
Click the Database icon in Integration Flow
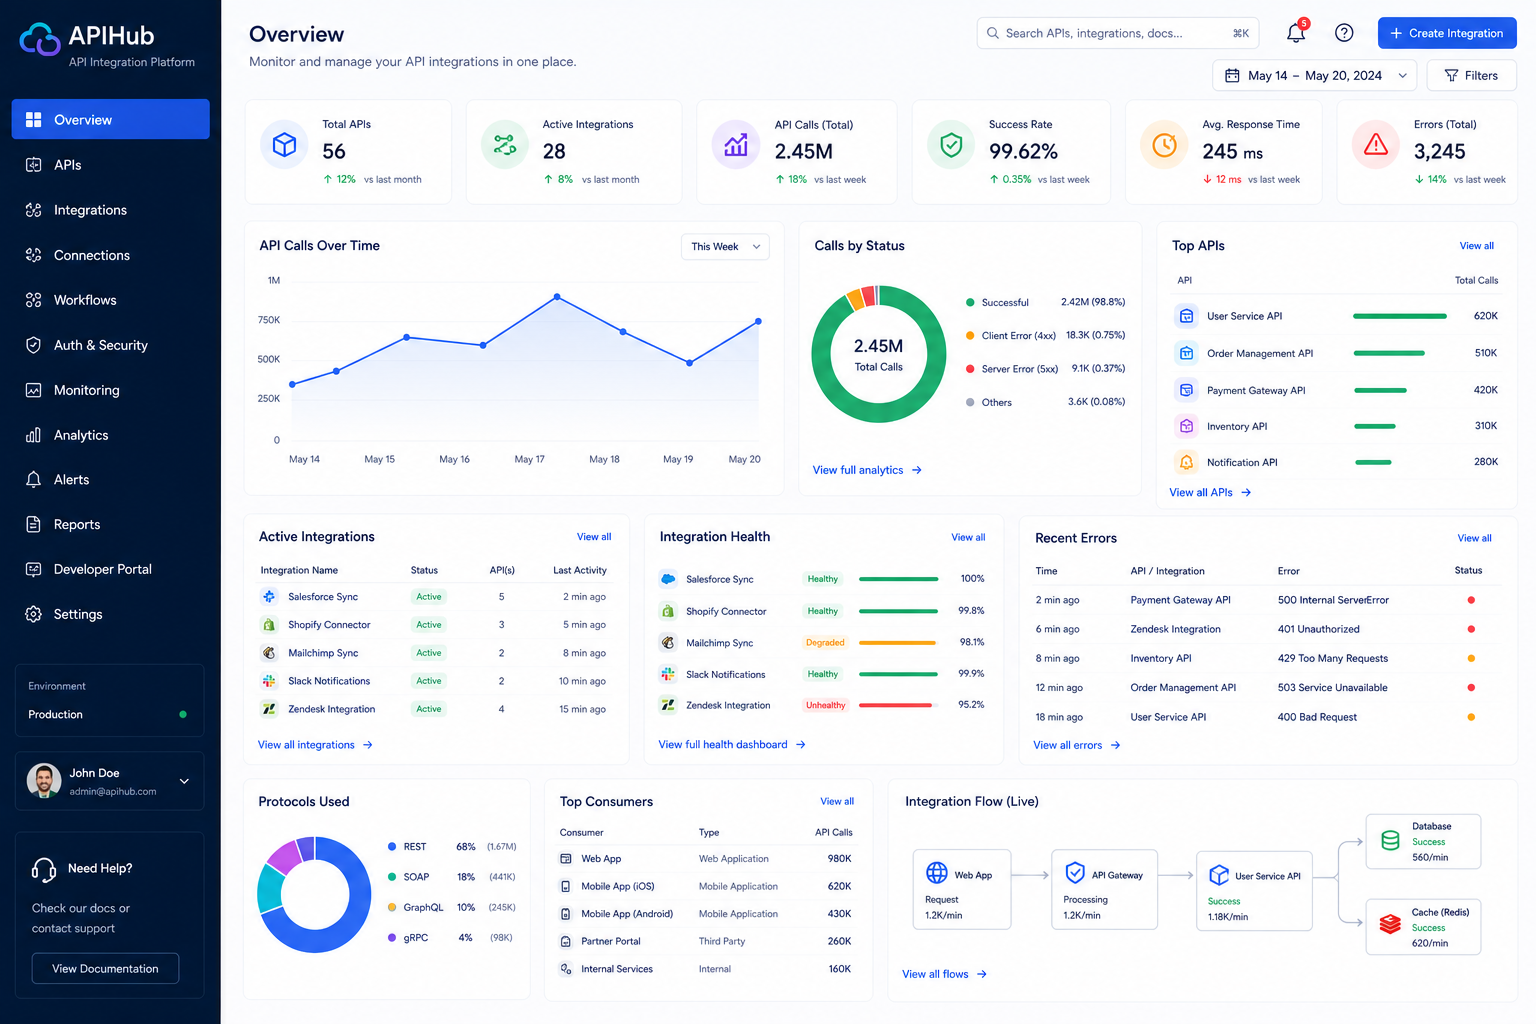click(x=1390, y=841)
